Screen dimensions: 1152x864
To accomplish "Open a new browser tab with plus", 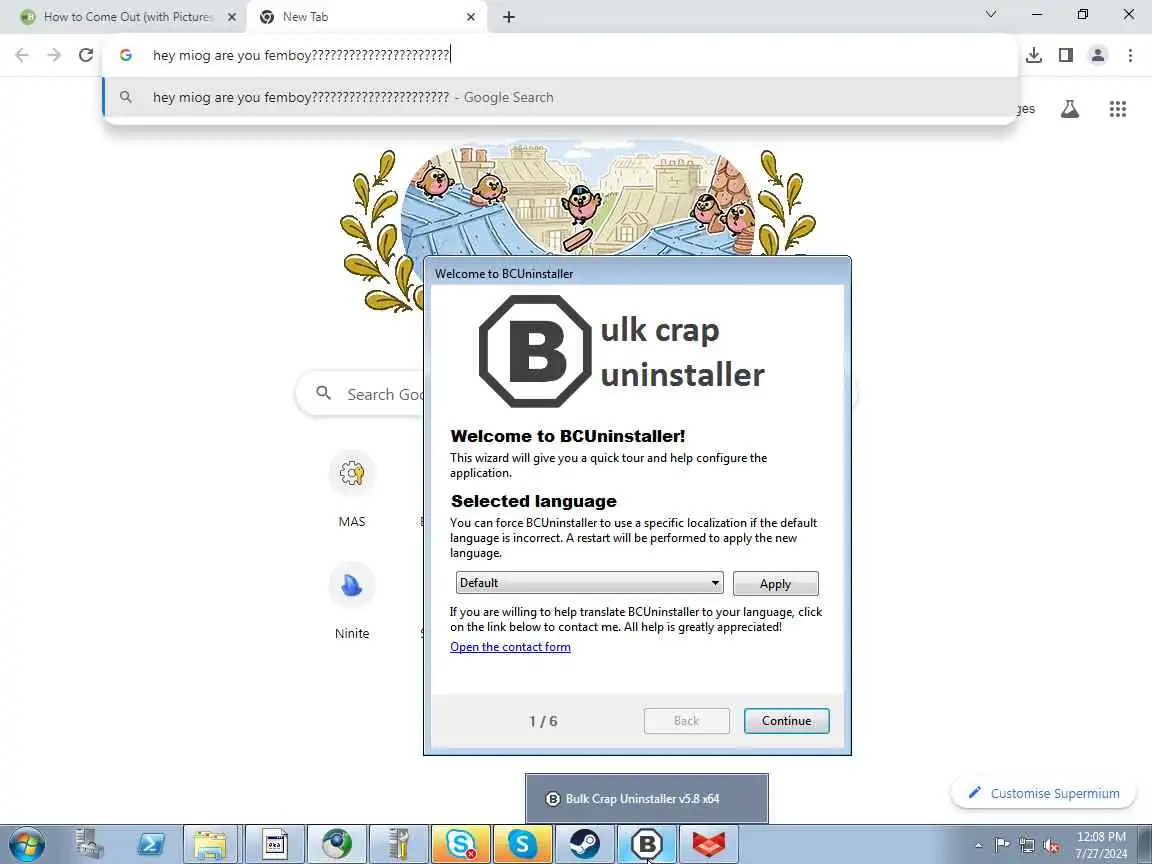I will pyautogui.click(x=508, y=17).
